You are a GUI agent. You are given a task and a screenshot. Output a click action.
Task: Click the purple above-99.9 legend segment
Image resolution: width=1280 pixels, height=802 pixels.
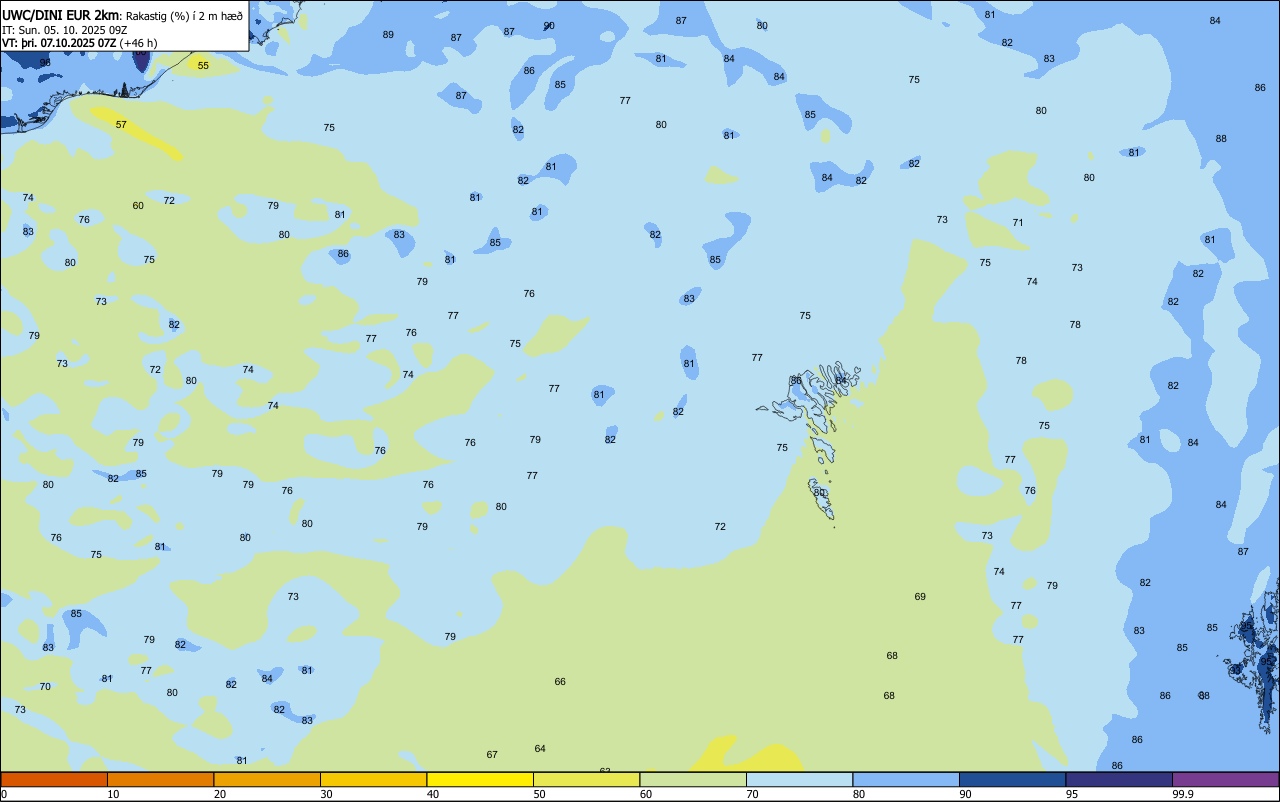coord(1225,779)
